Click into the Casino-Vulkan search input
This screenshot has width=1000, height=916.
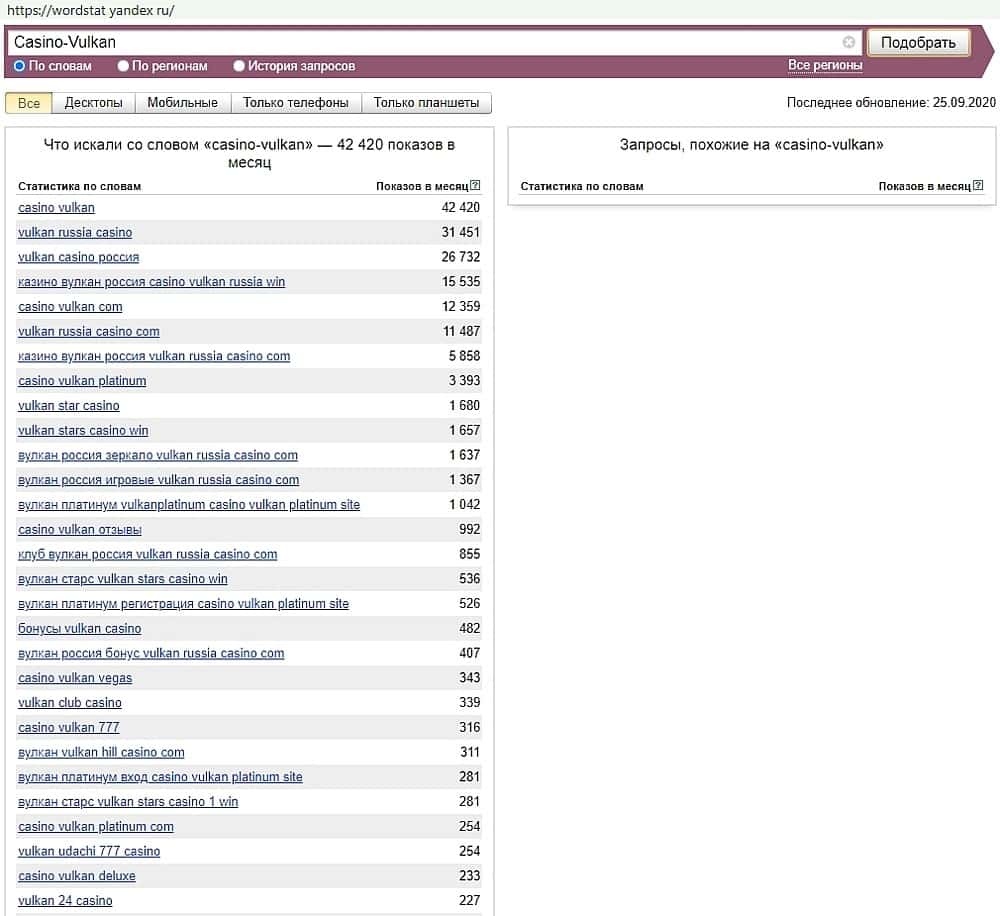[x=420, y=42]
